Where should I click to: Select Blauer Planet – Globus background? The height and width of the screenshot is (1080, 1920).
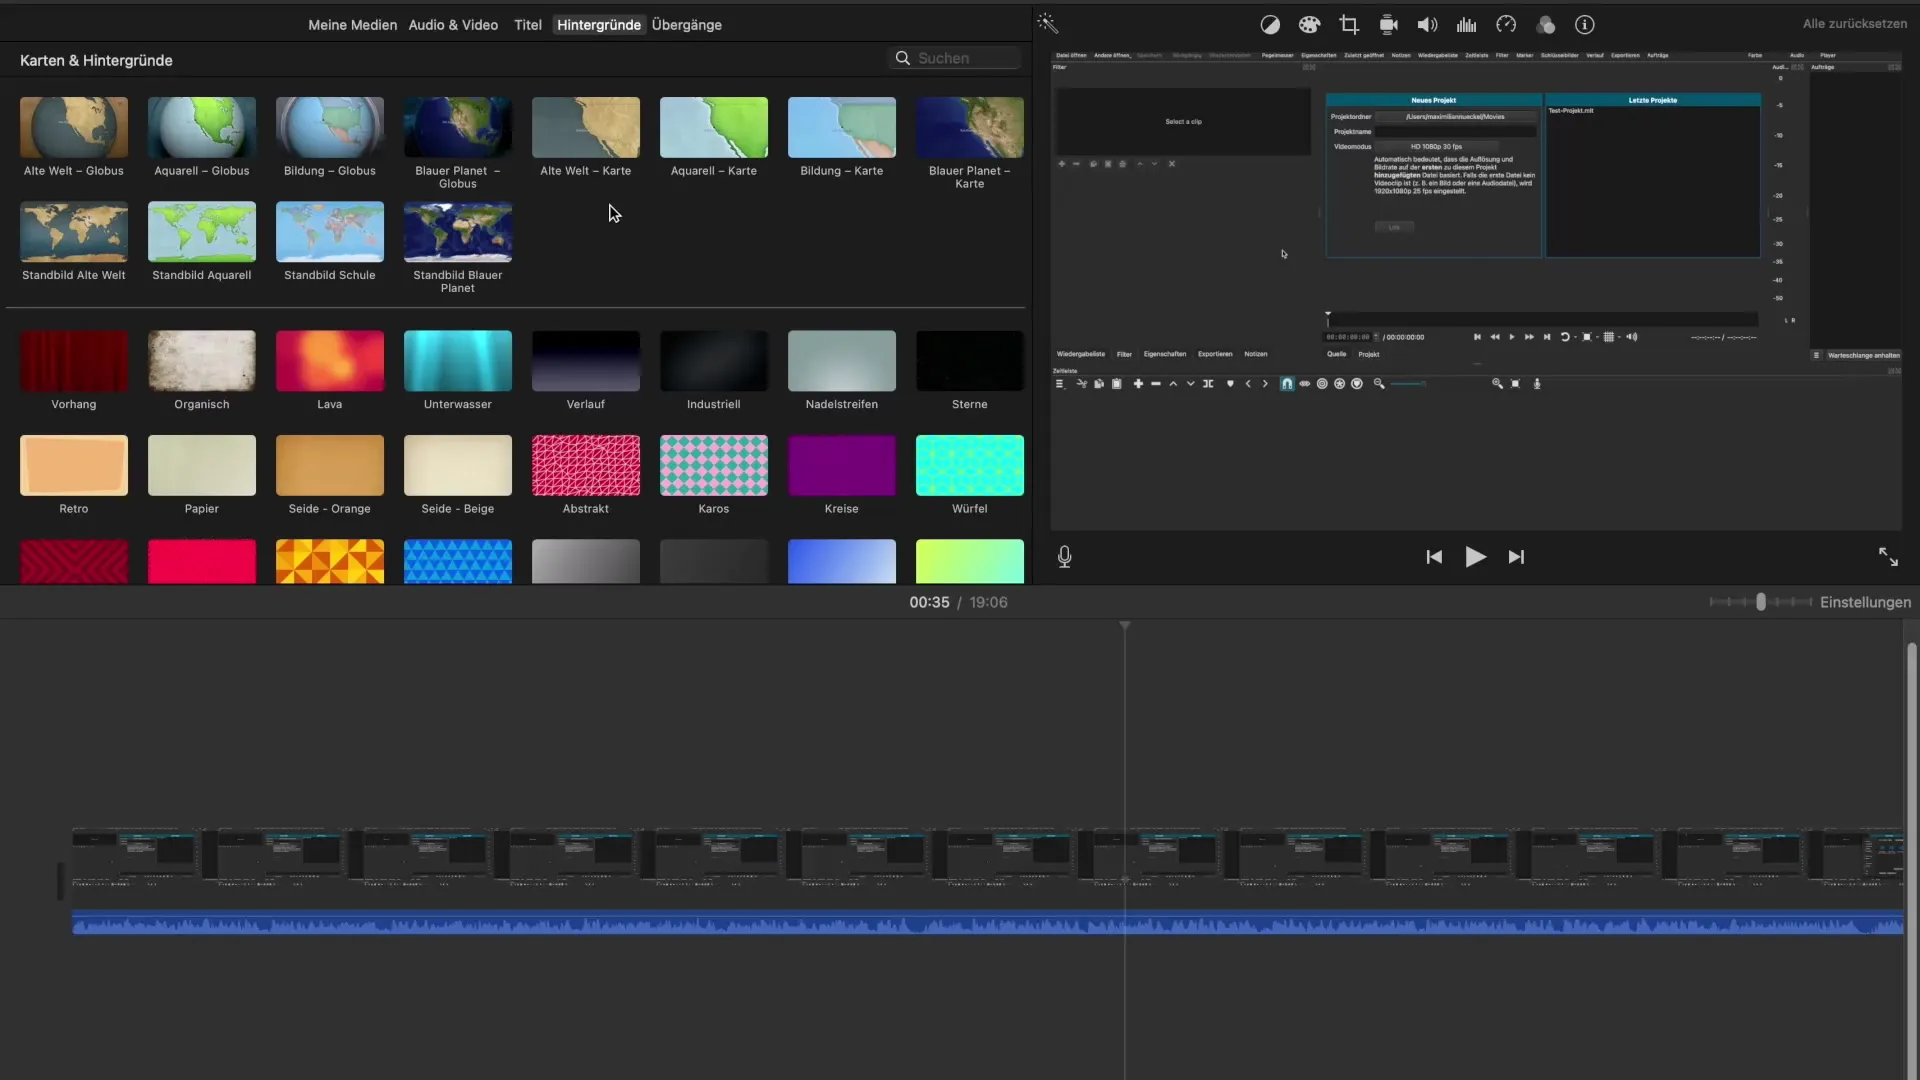pyautogui.click(x=458, y=128)
